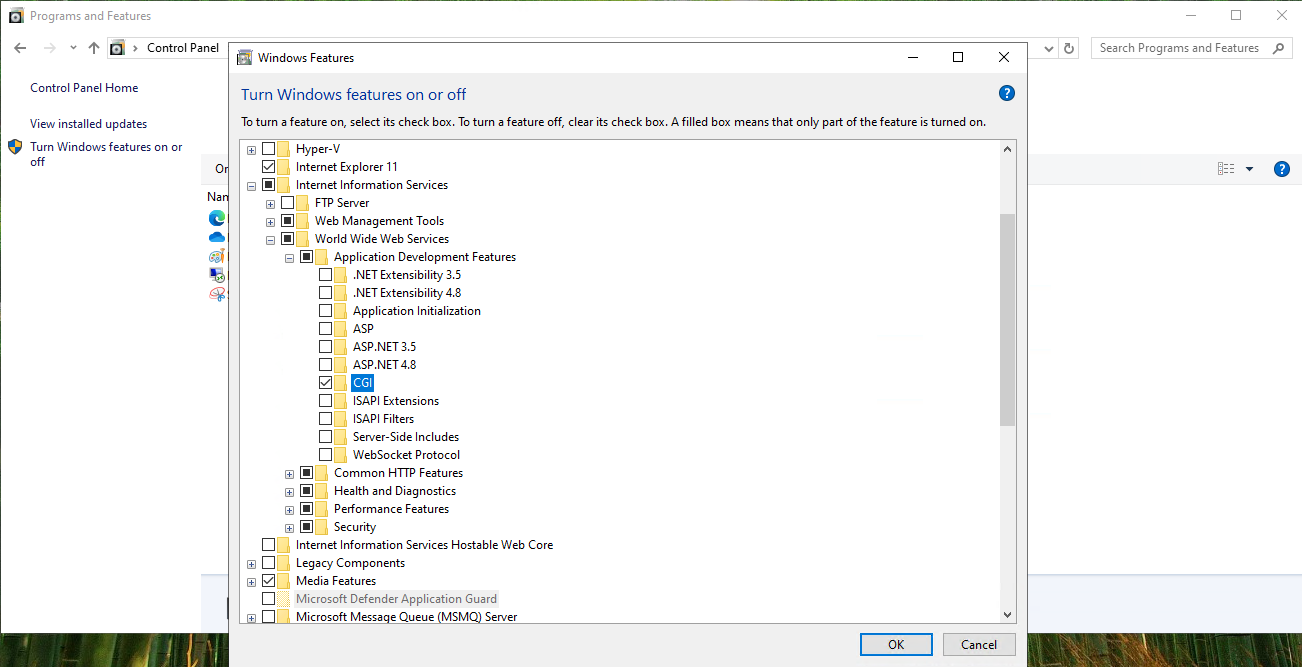Click the view options icon in Programs and Features
Viewport: 1302px width, 667px height.
coord(1226,169)
